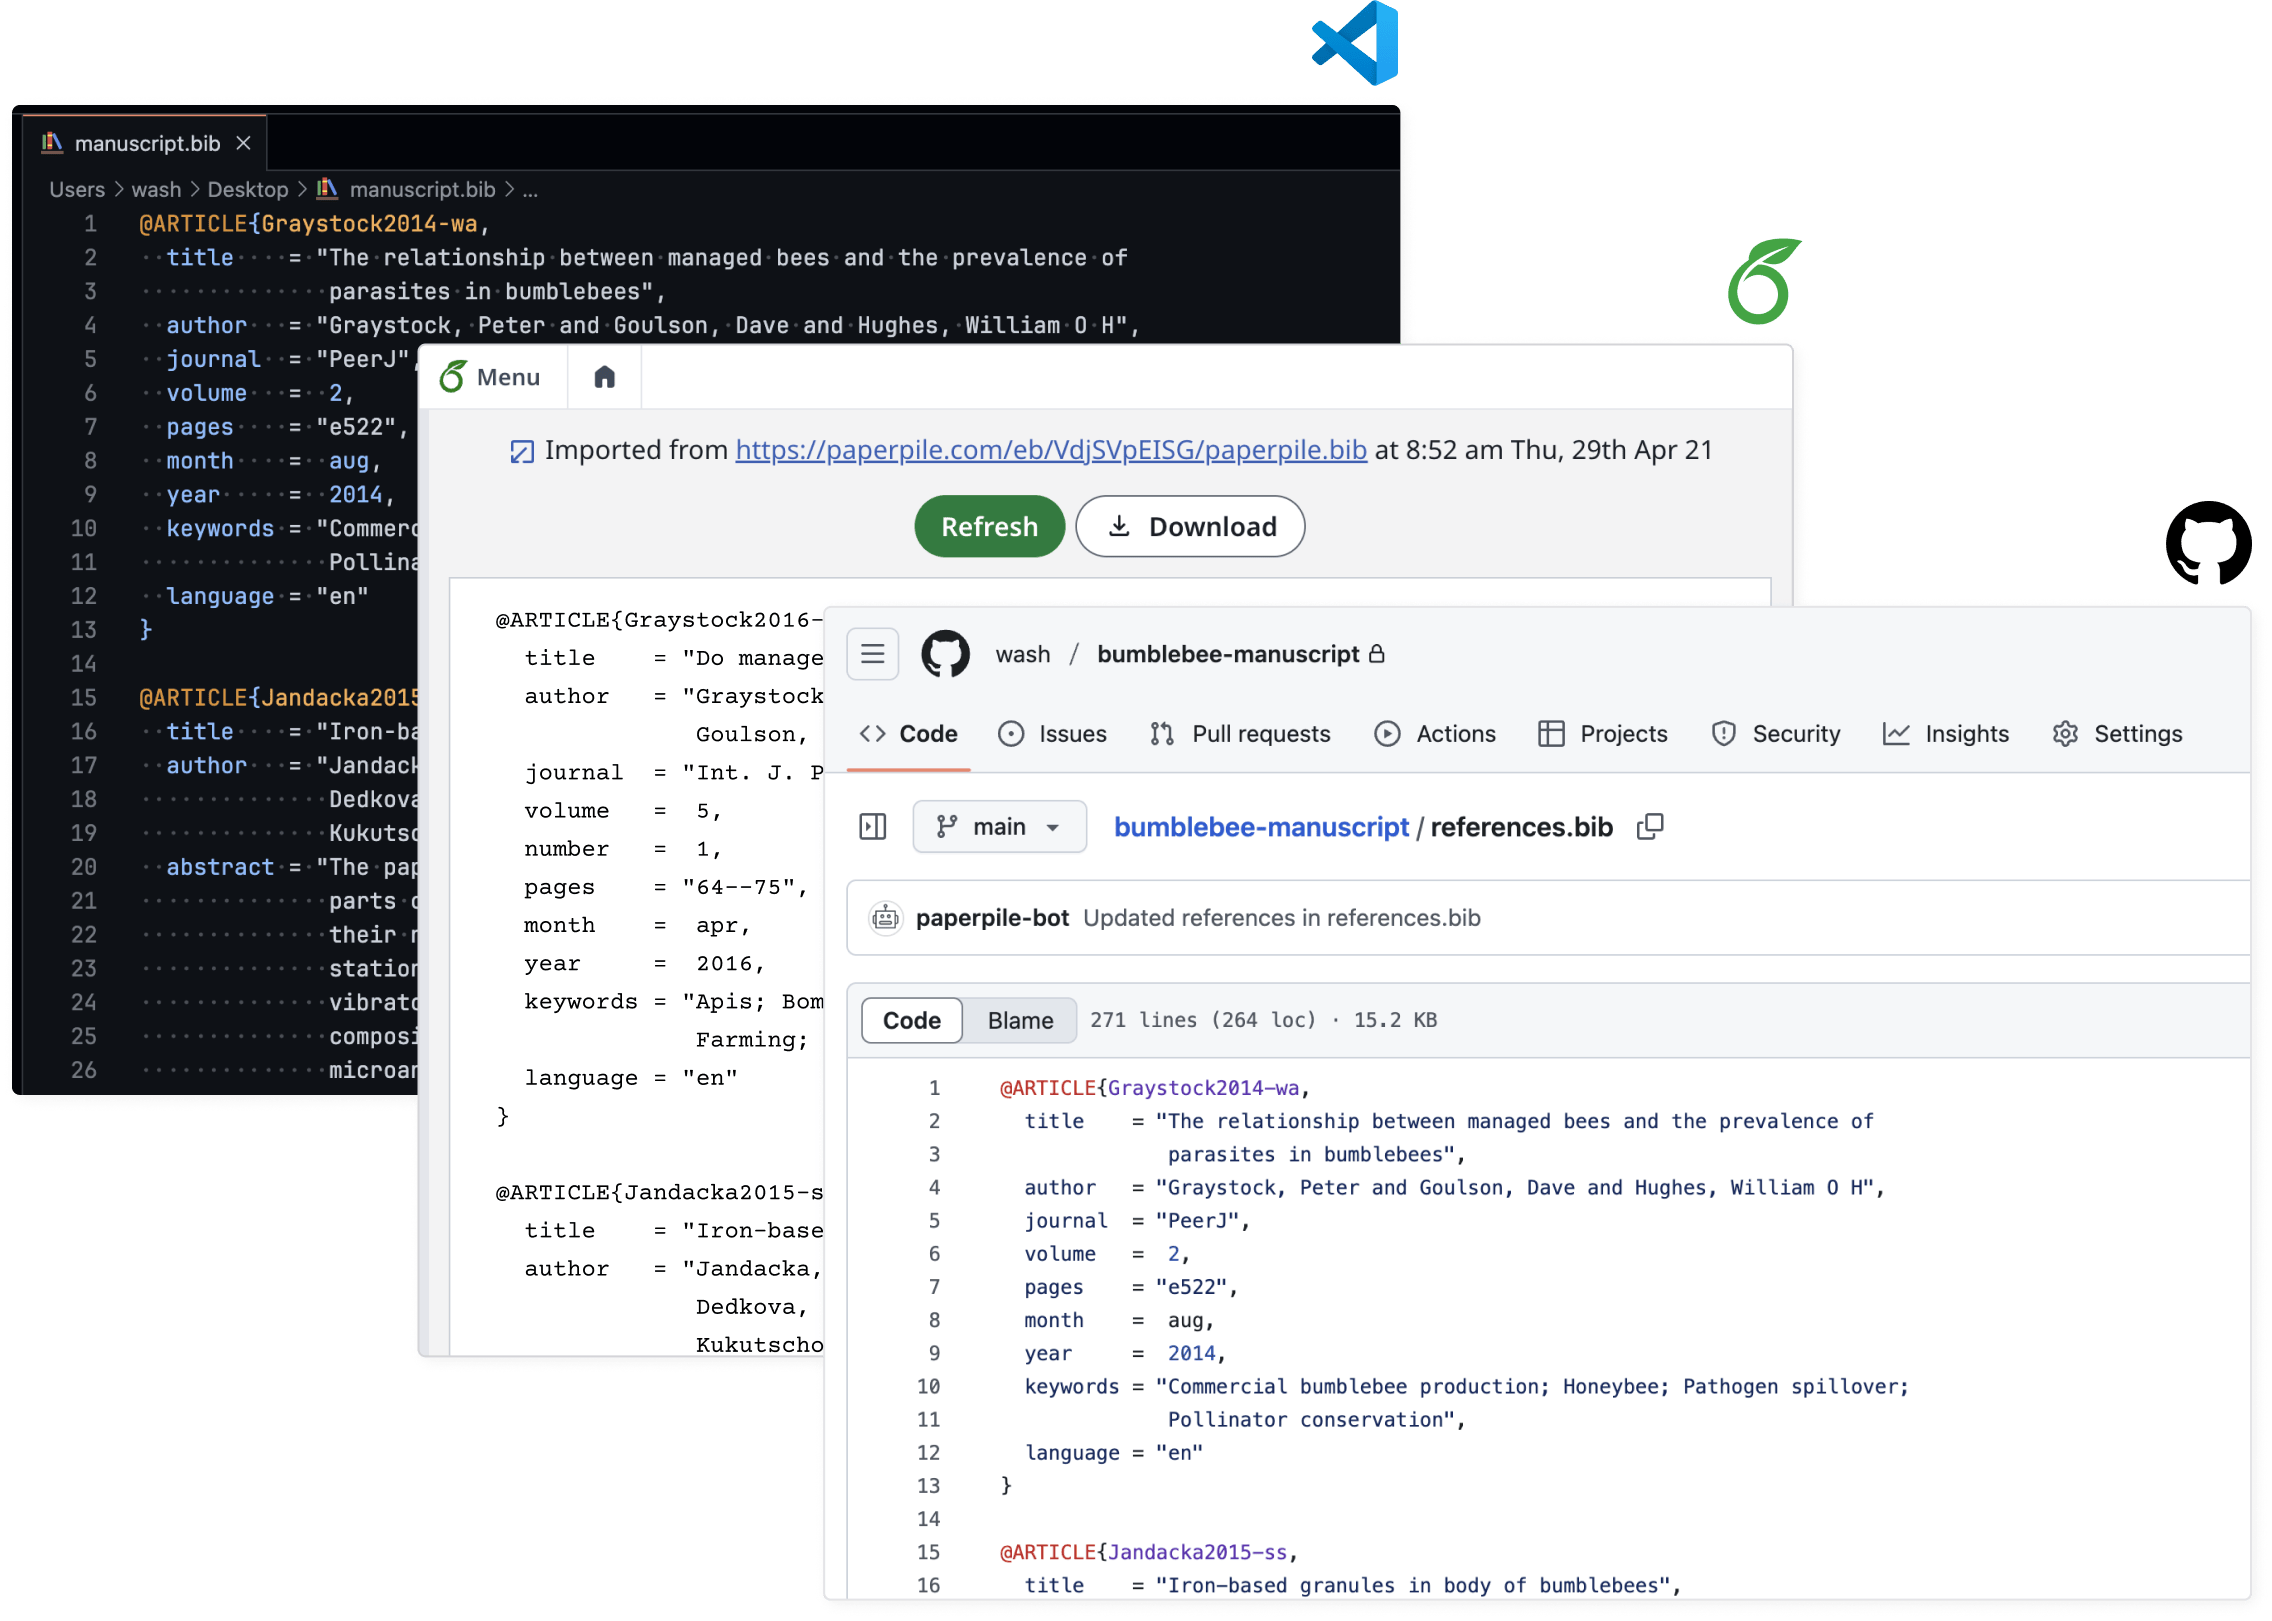Click the green Refresh button
Screen dimensions: 2272x1621
(989, 526)
